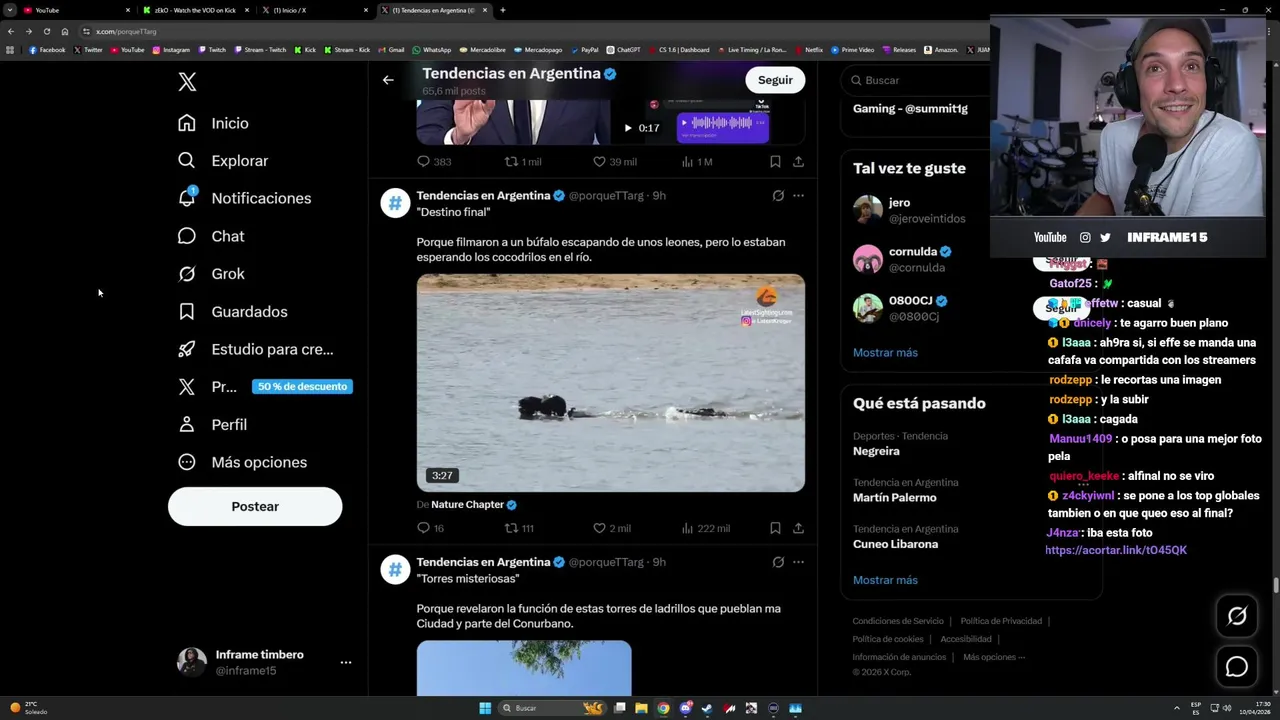Viewport: 1280px width, 720px height.
Task: Click the X logo in sidebar
Action: pyautogui.click(x=187, y=82)
